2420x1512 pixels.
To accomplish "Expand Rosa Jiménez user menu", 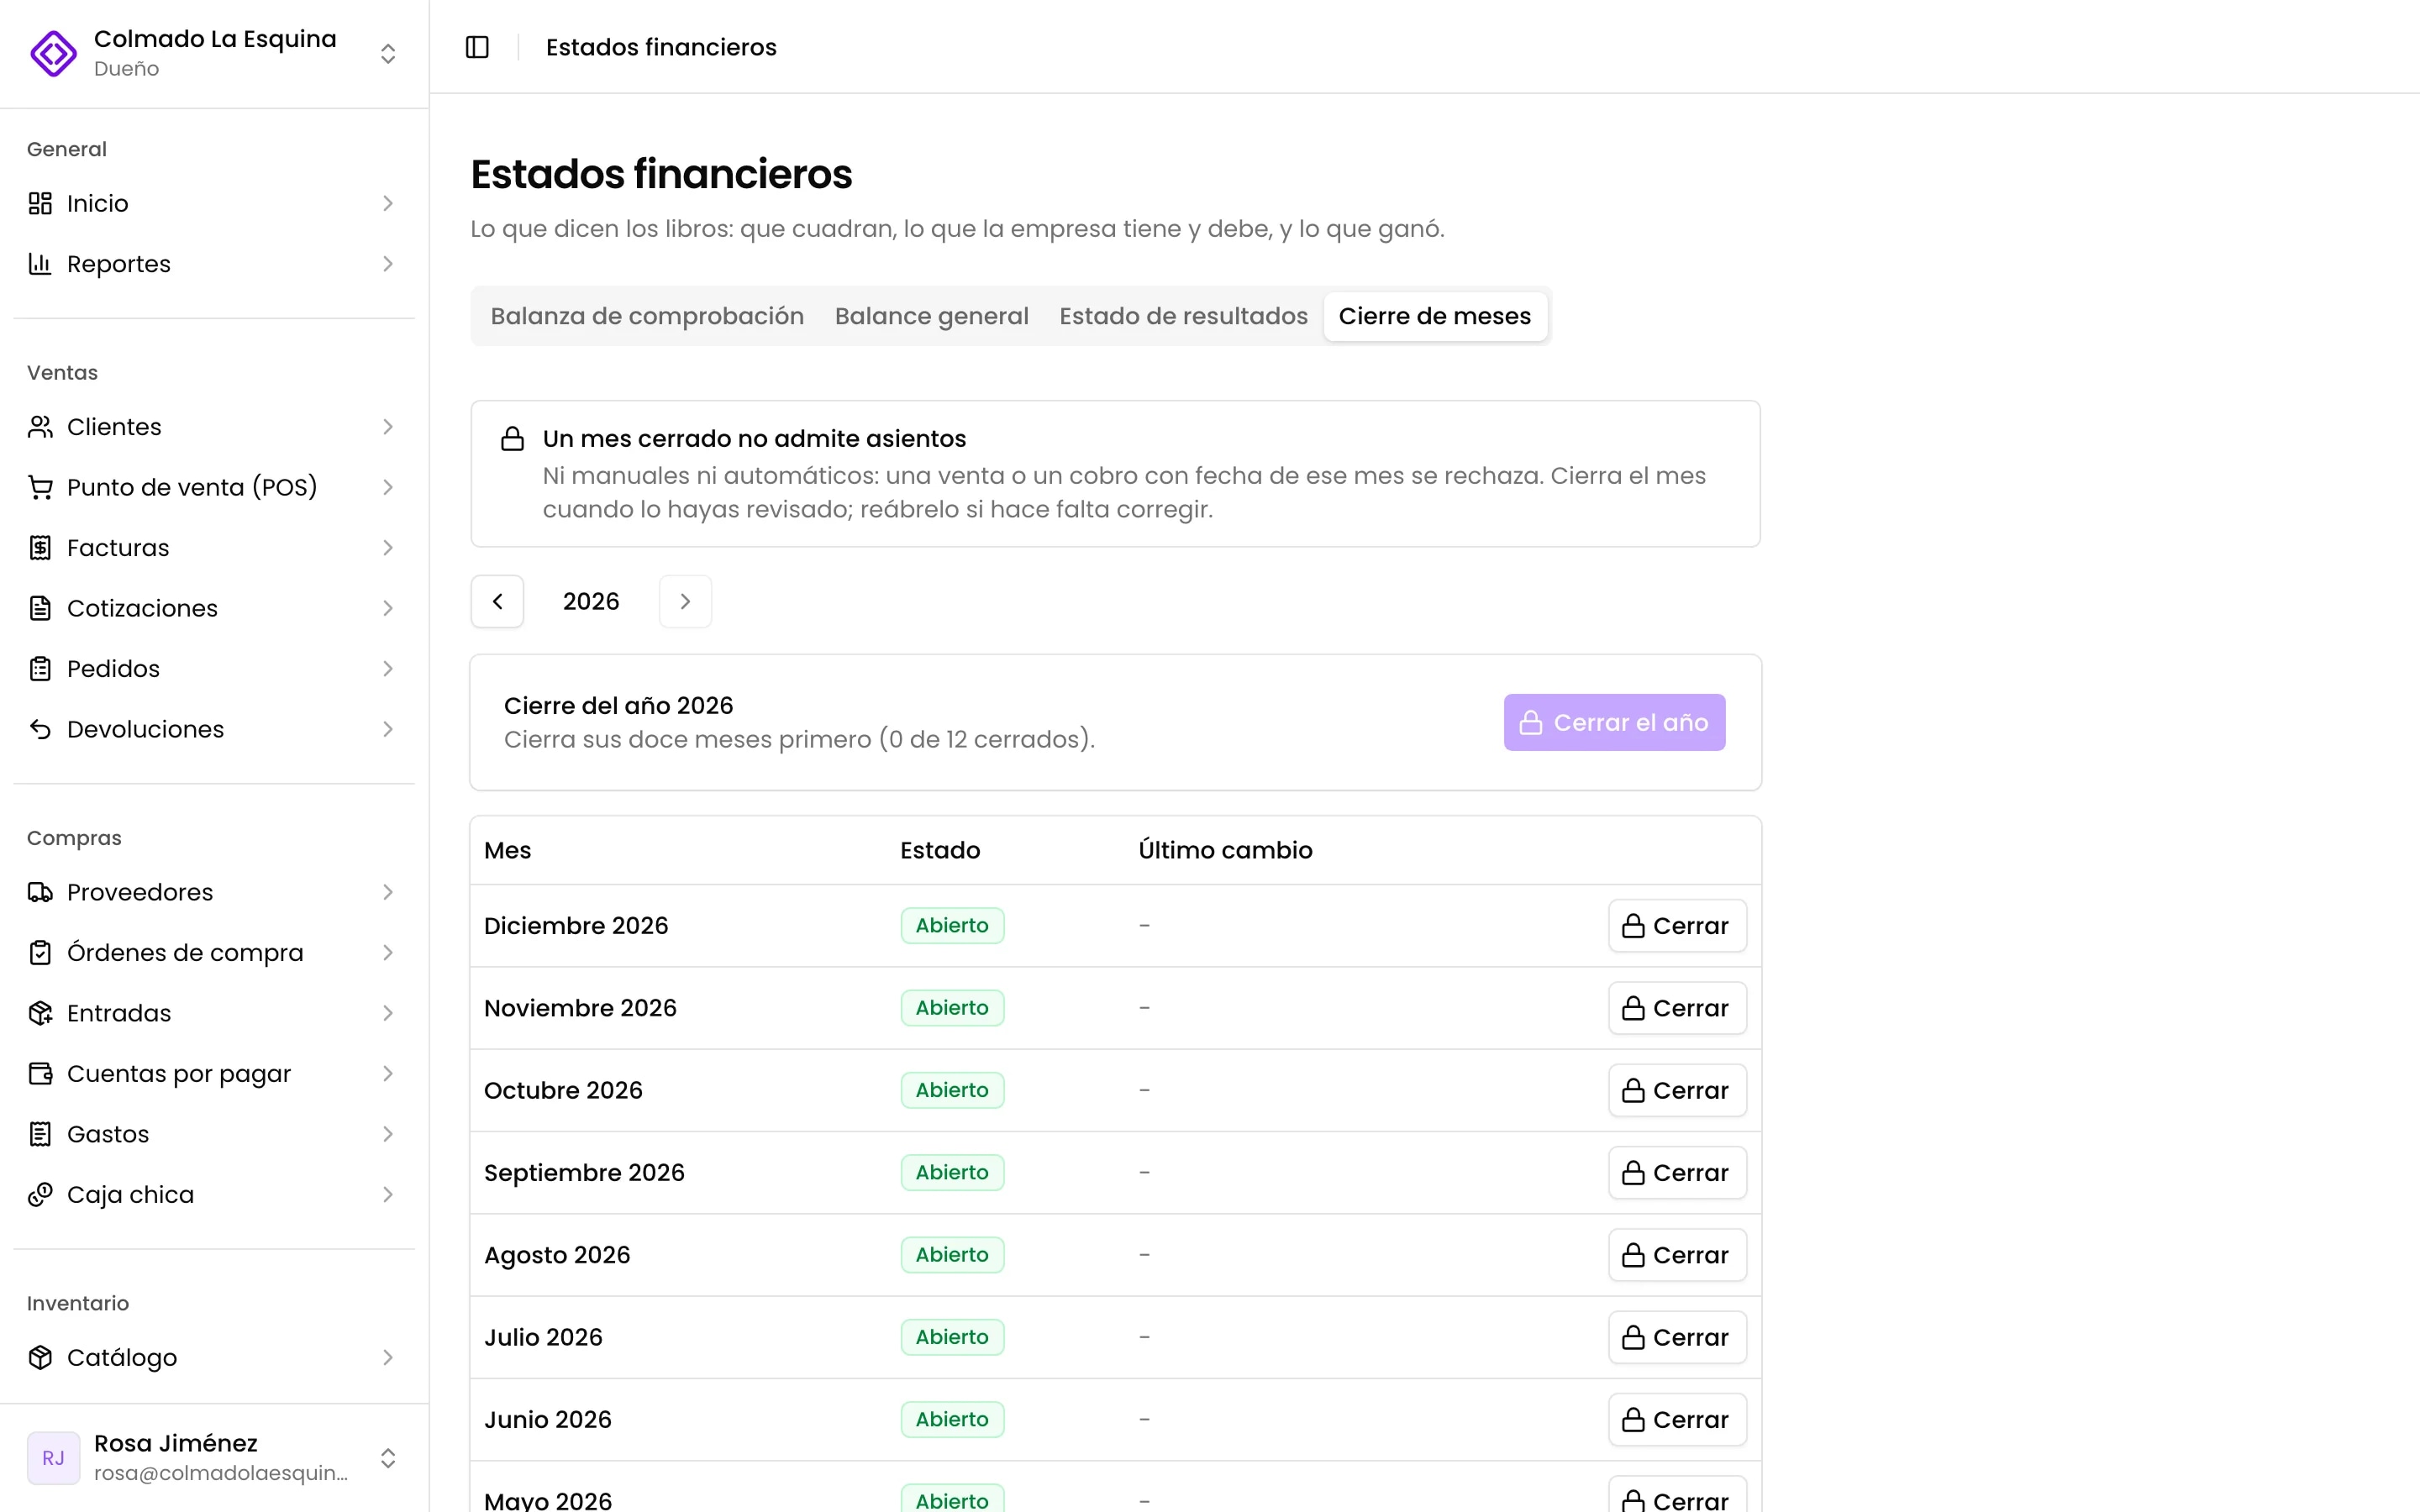I will (388, 1458).
